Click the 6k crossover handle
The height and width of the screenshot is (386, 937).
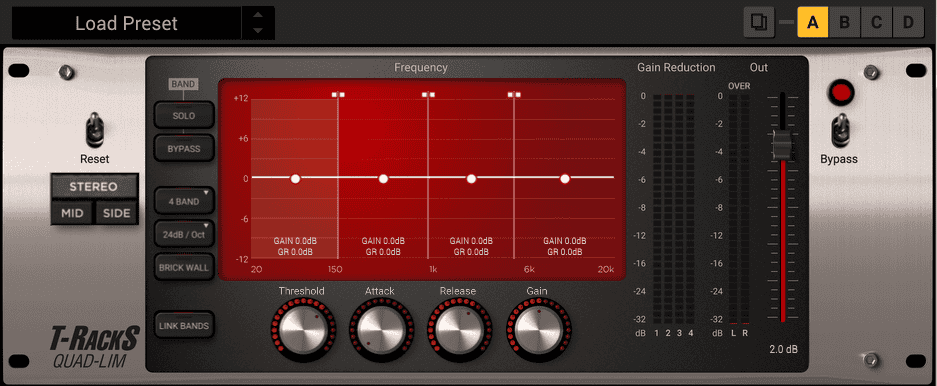(514, 94)
